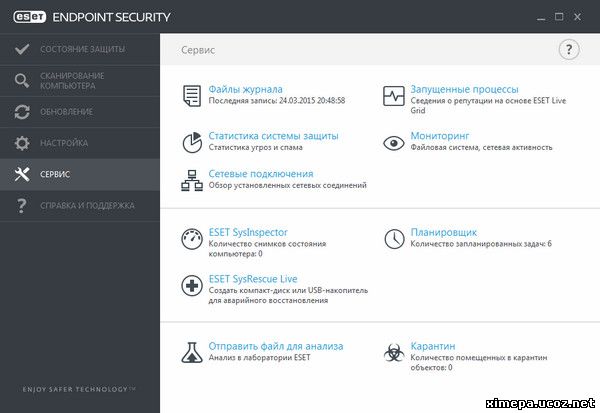The height and width of the screenshot is (413, 600).
Task: Click the log files document icon
Action: point(191,95)
